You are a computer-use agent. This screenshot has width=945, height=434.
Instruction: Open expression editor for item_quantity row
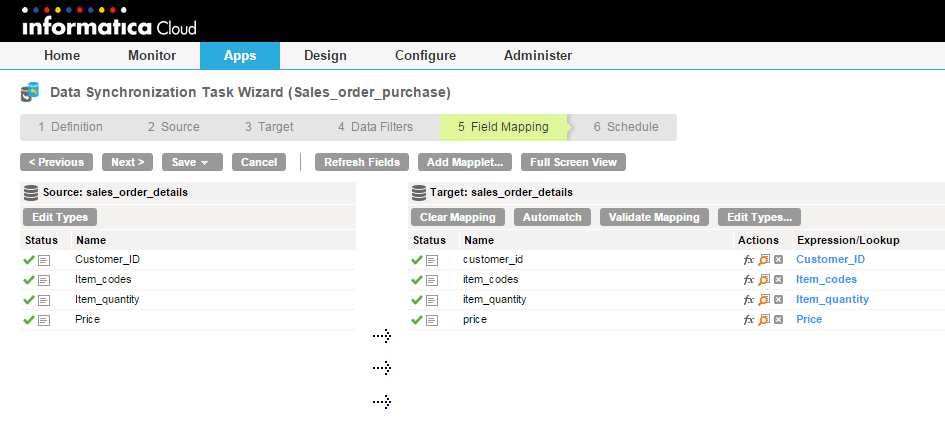[x=749, y=300]
